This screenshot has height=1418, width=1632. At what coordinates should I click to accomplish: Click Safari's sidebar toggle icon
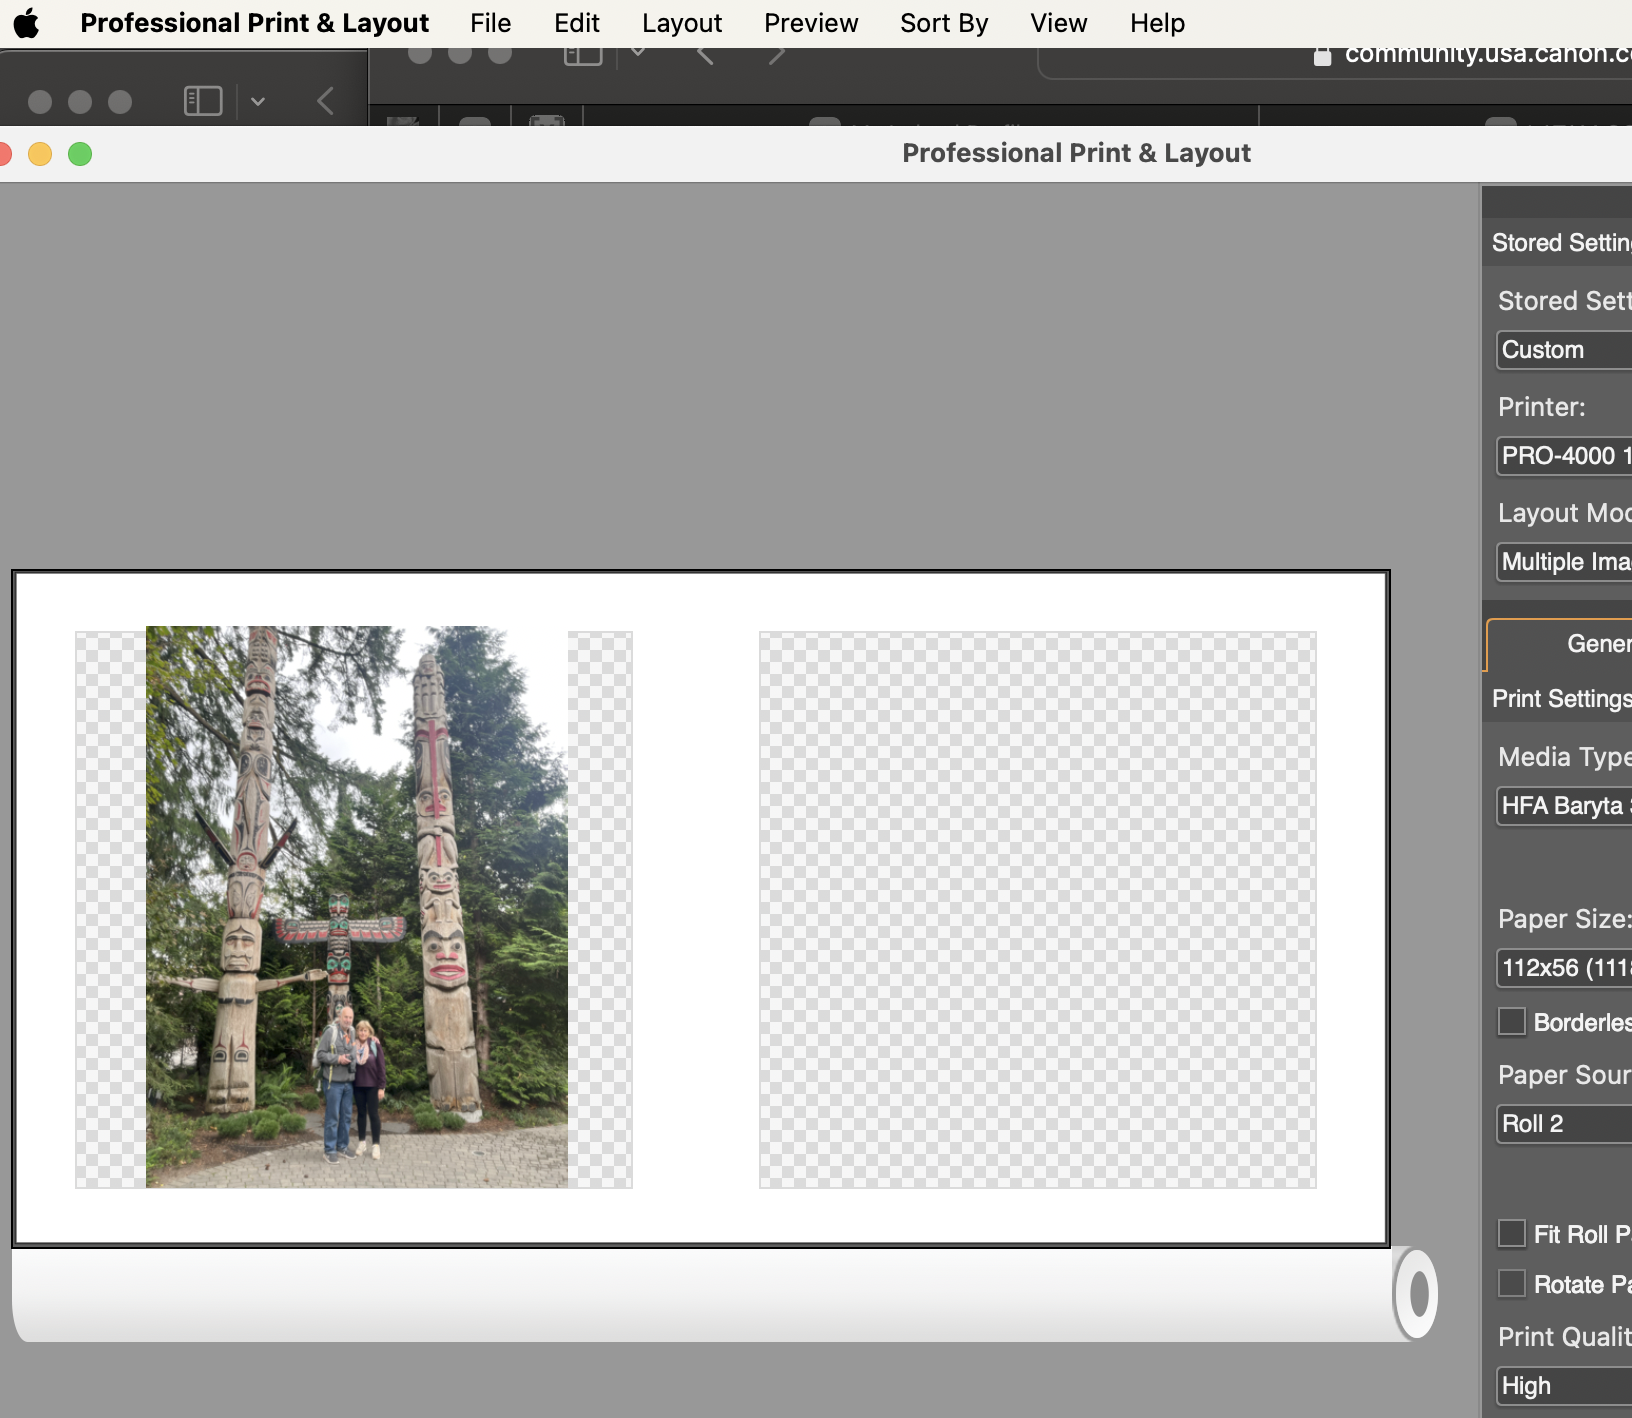pyautogui.click(x=581, y=52)
